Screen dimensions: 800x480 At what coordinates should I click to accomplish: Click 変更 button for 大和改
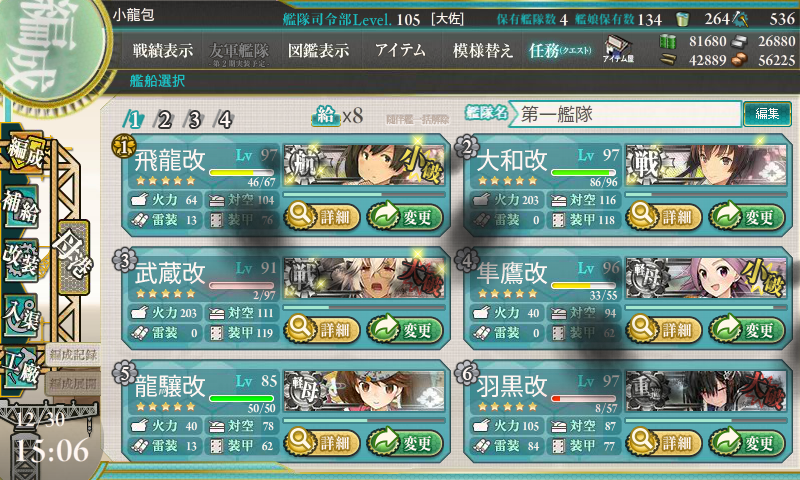[747, 217]
